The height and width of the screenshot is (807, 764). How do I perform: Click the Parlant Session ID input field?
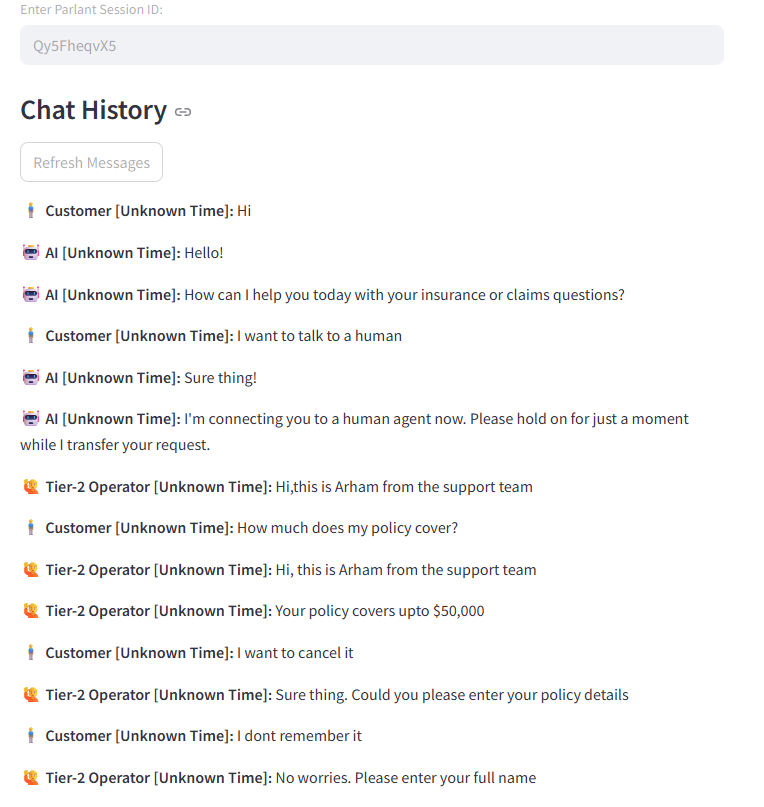click(371, 45)
